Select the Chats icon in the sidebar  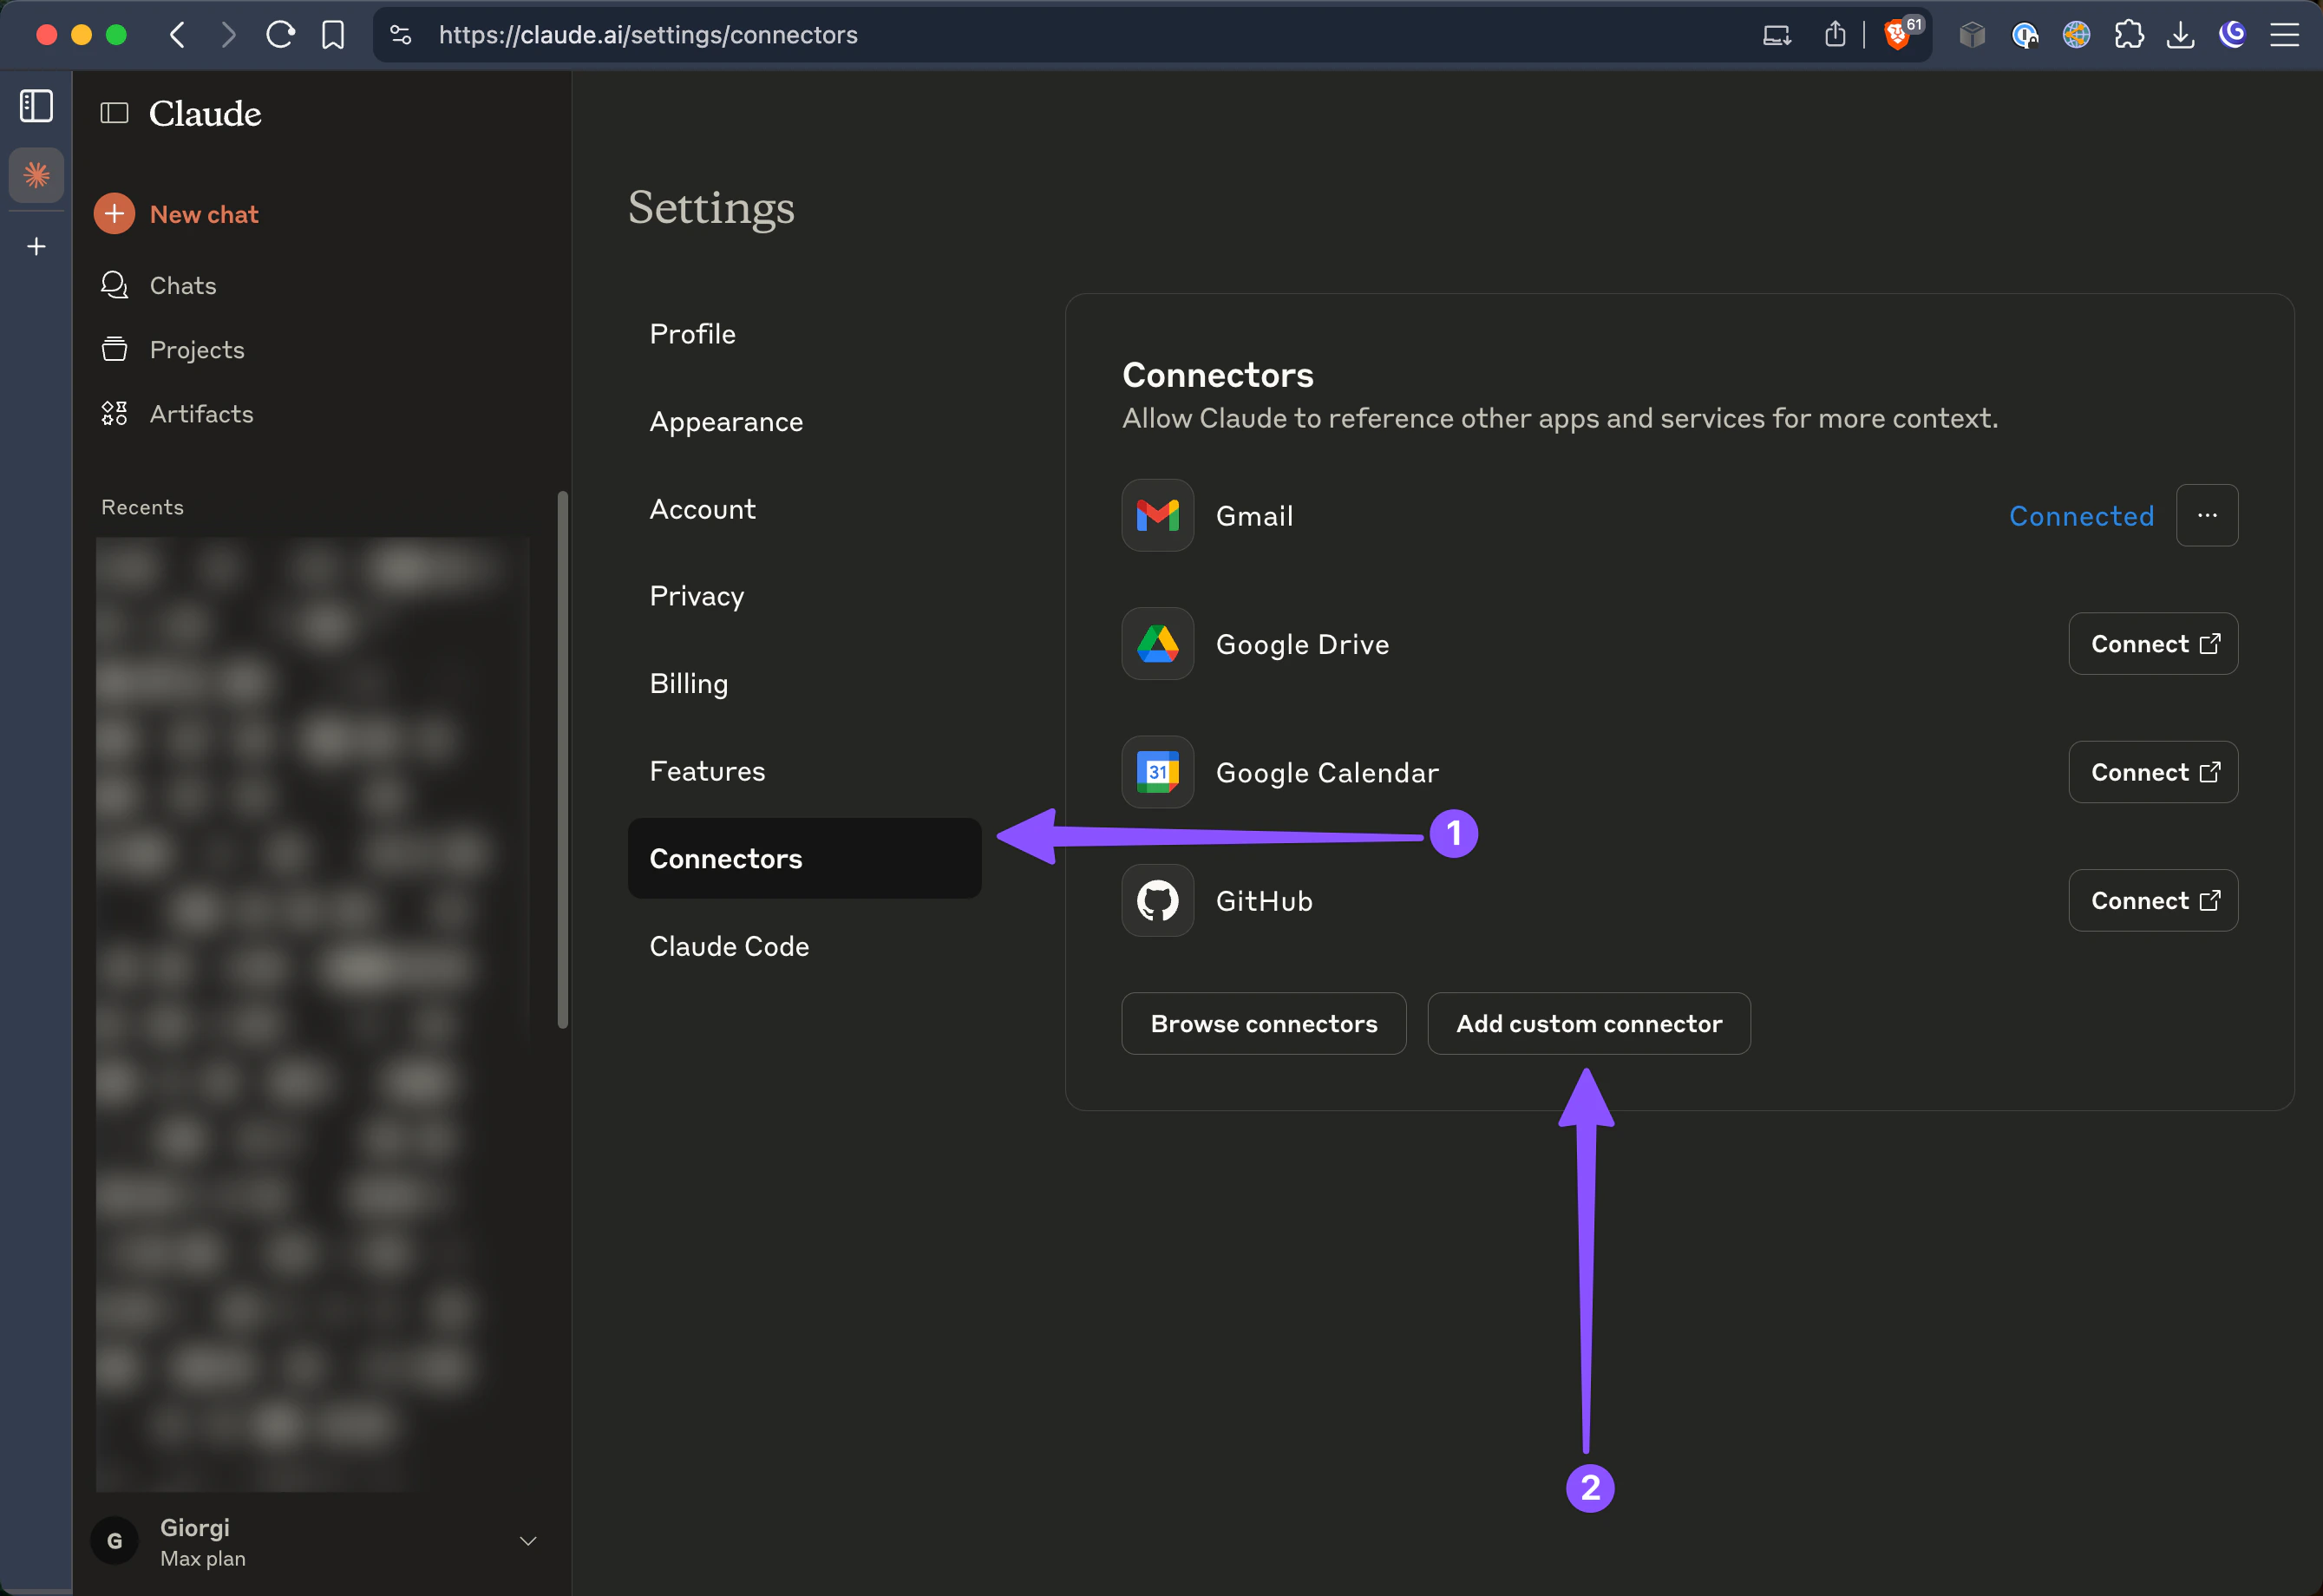click(x=114, y=285)
